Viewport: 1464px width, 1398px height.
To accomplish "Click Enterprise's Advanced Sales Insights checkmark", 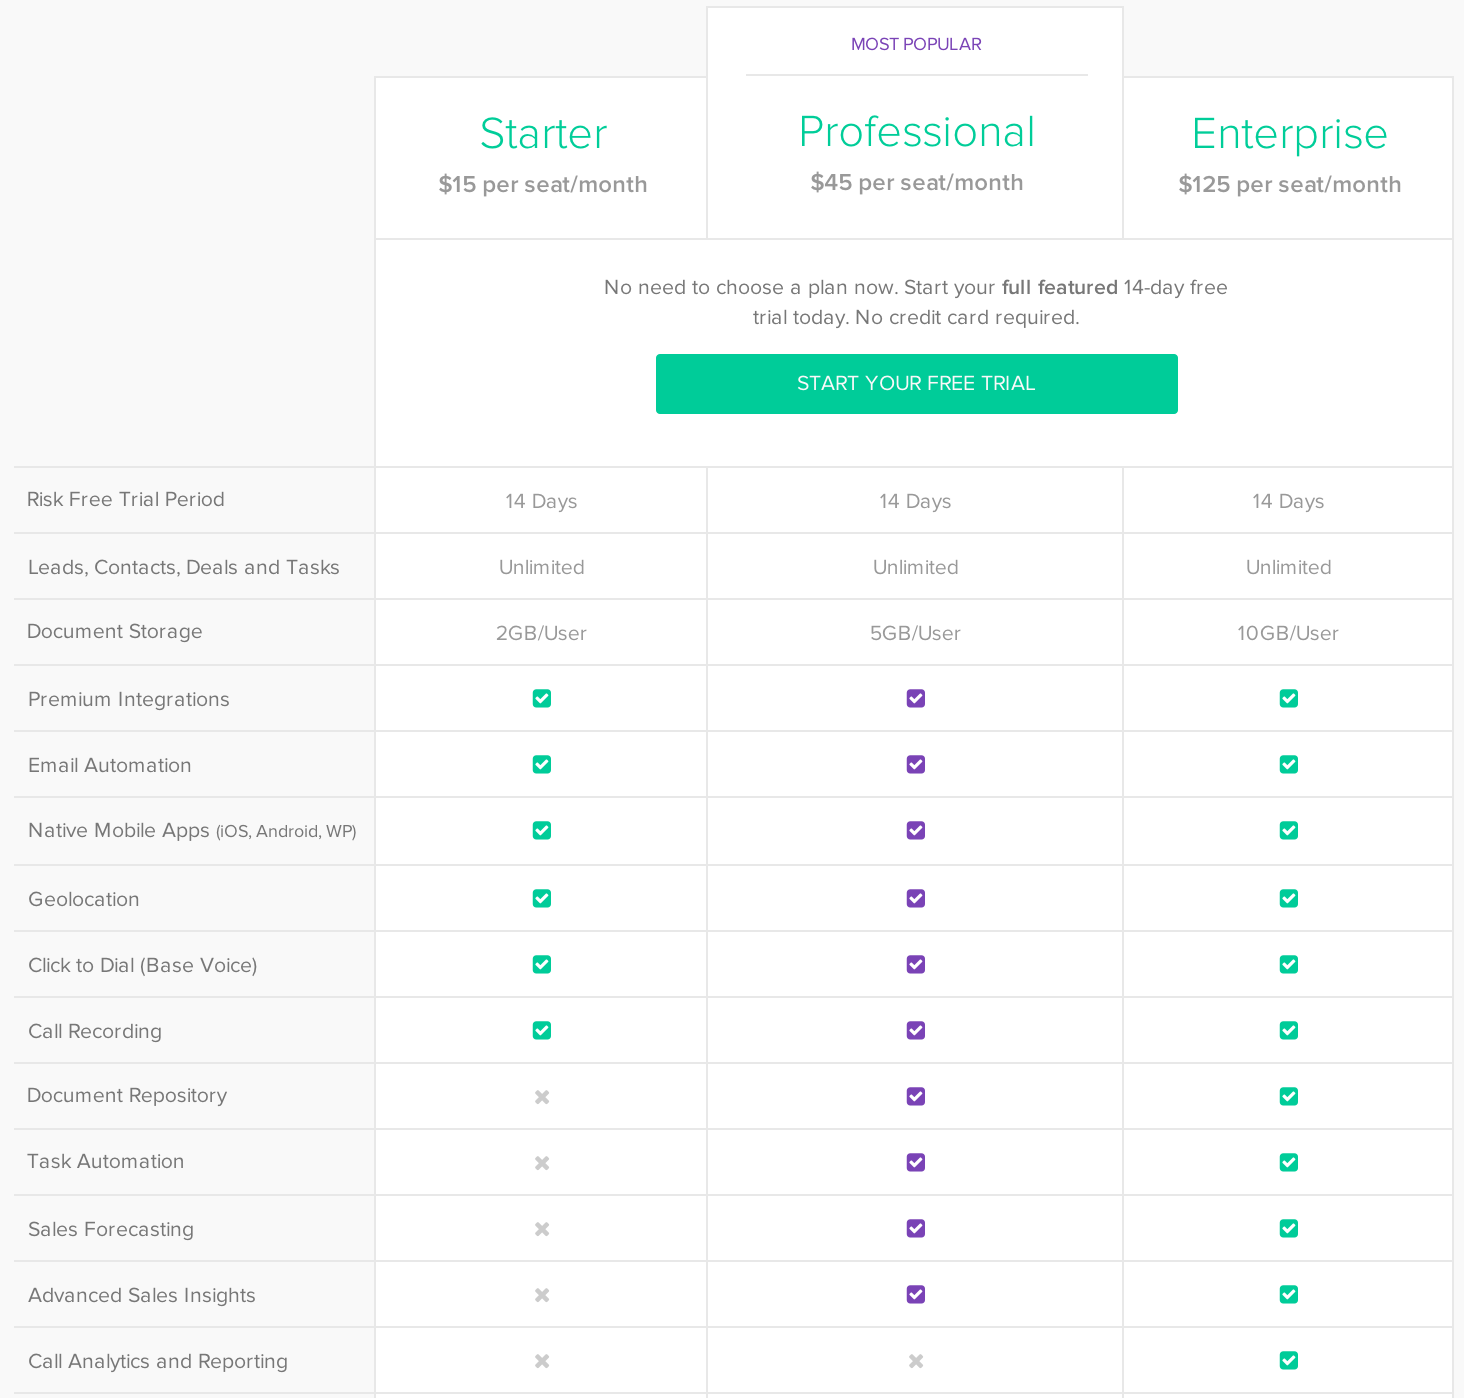I will [x=1289, y=1294].
